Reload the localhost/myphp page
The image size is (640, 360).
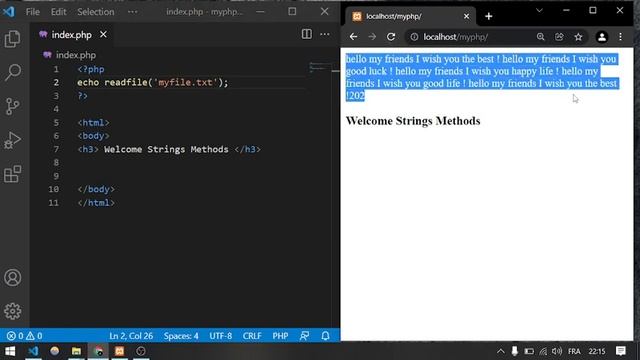391,37
